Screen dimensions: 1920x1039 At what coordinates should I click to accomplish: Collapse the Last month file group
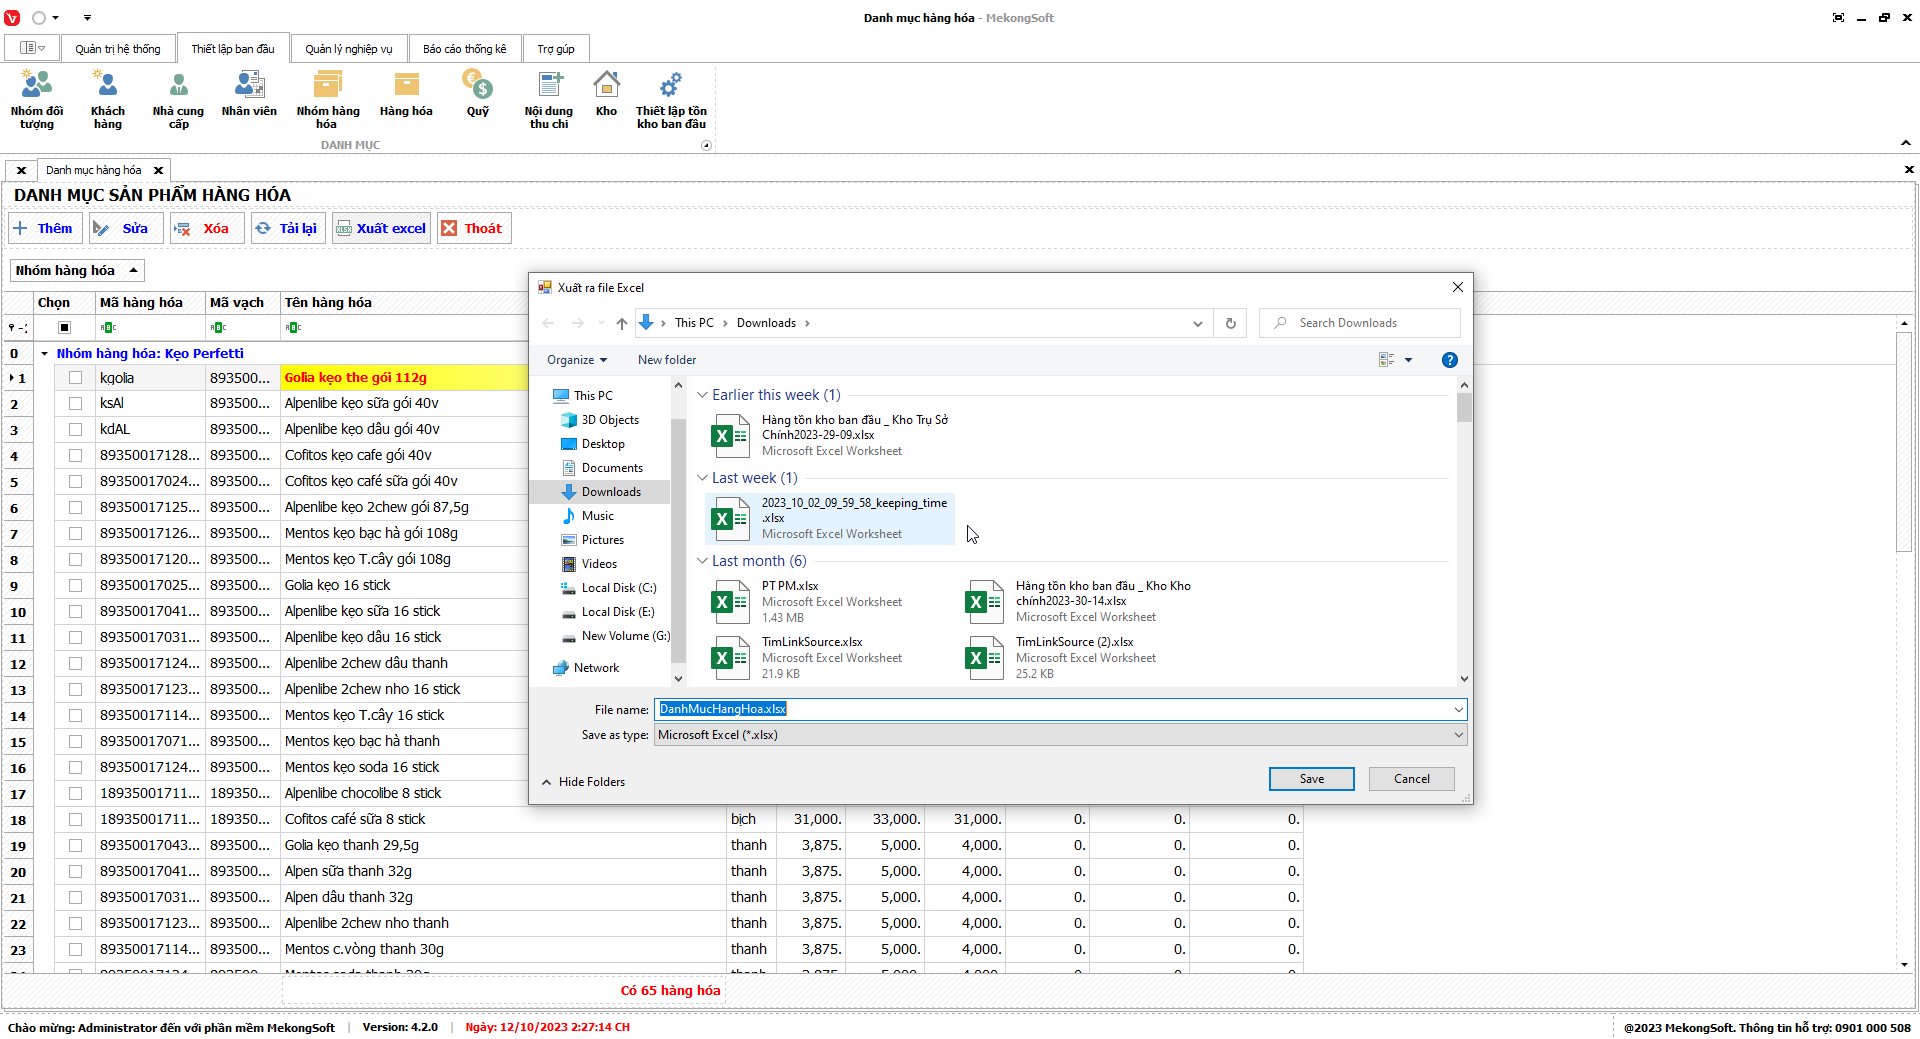[703, 561]
